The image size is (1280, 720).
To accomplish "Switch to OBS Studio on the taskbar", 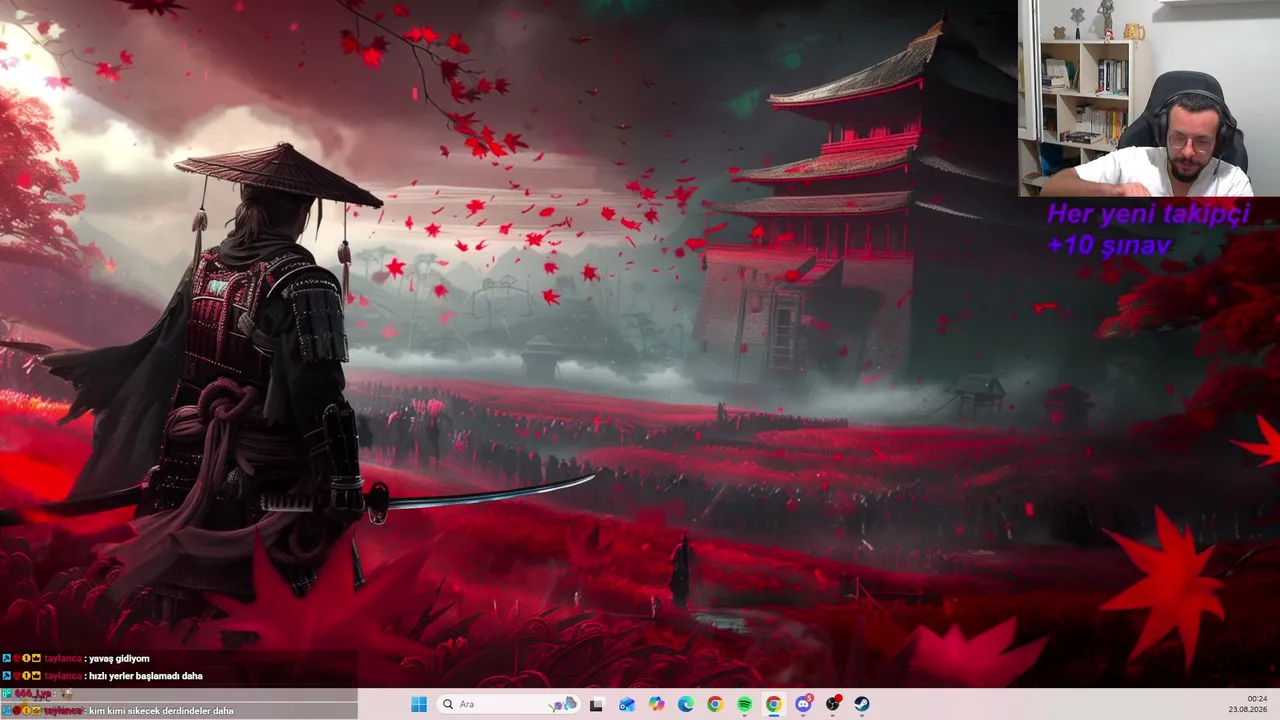I will click(833, 704).
